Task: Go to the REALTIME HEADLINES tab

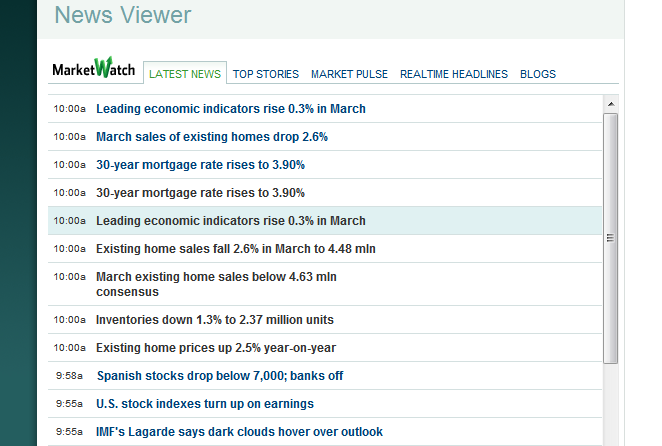Action: [454, 74]
